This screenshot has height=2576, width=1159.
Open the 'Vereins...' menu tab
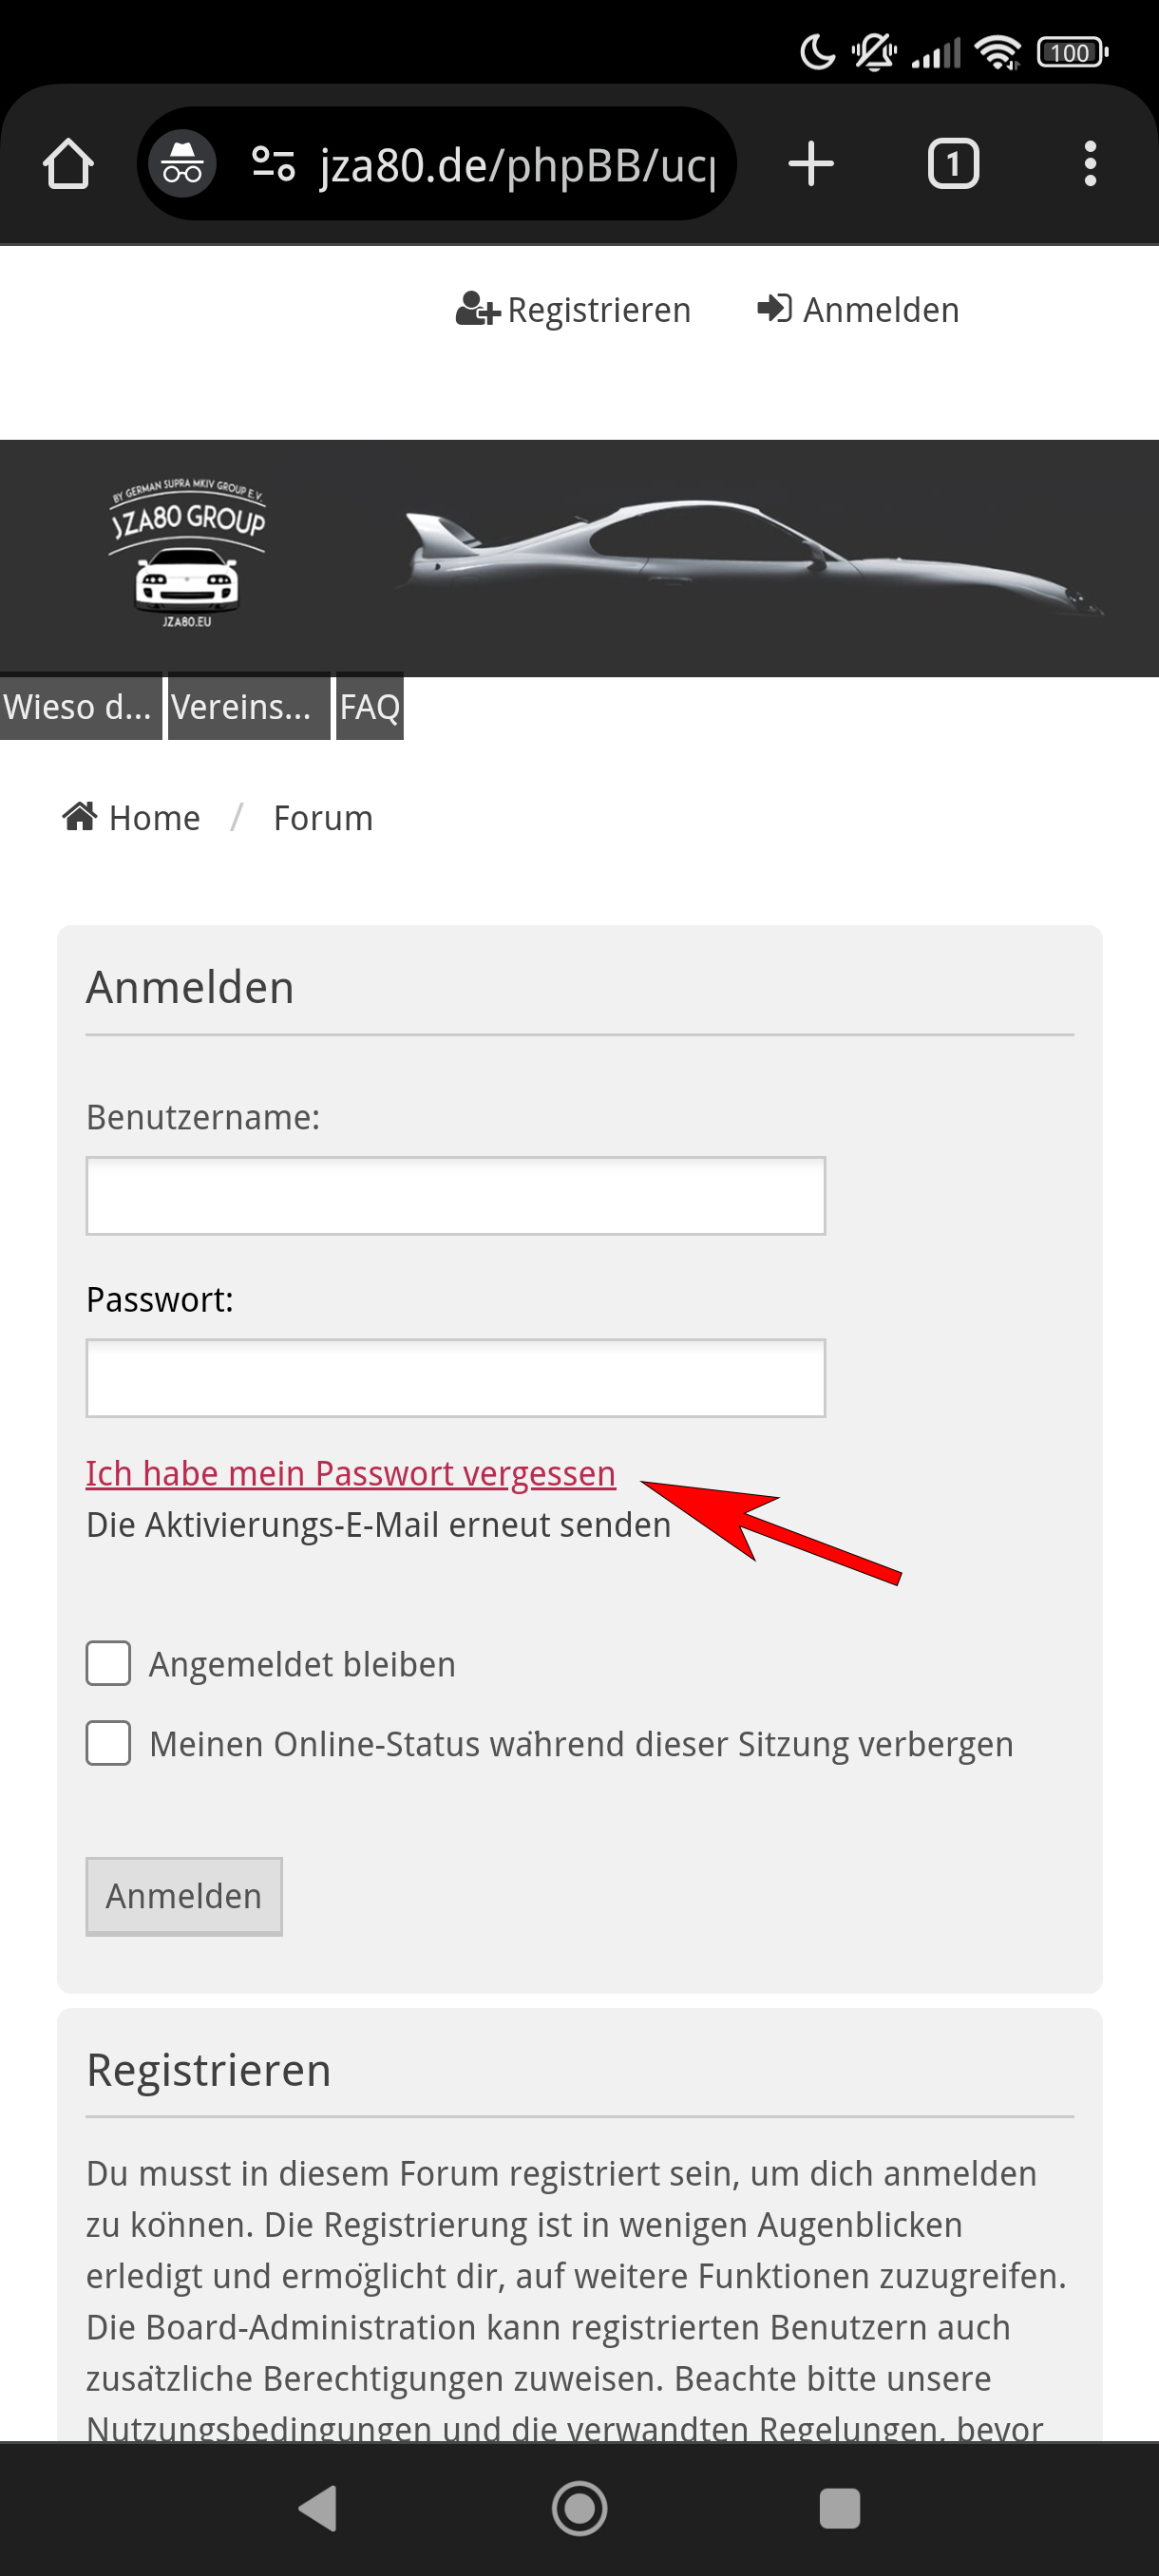point(247,707)
